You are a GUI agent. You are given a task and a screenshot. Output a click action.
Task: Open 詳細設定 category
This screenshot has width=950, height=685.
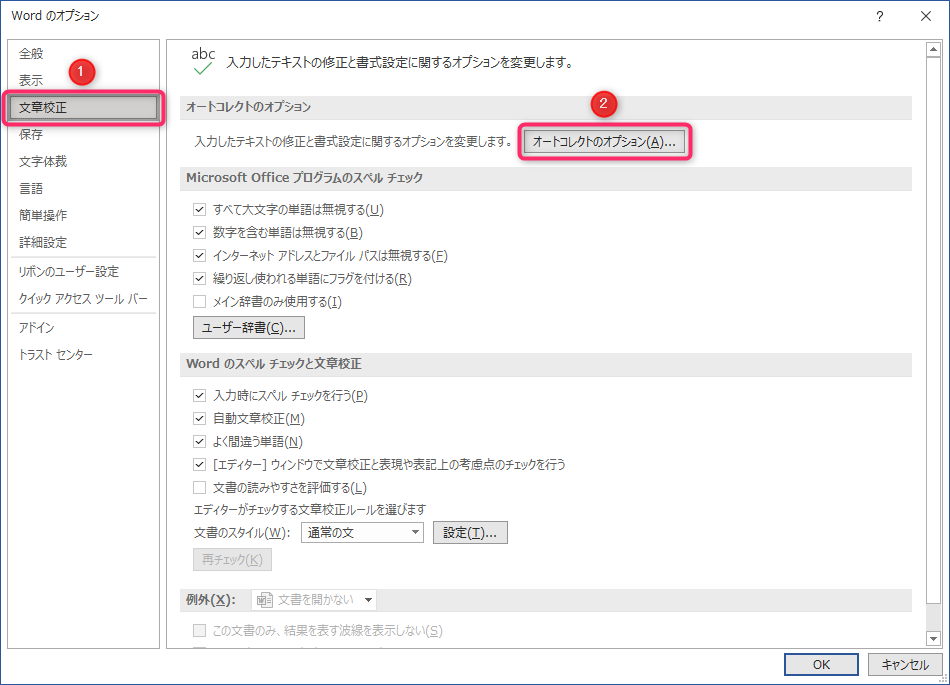42,242
